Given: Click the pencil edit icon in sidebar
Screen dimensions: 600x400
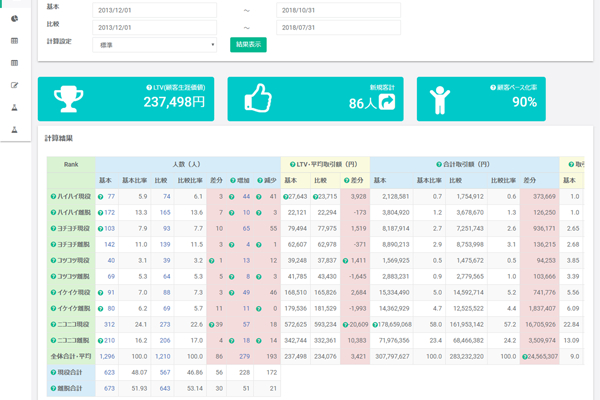Looking at the screenshot, I should [14, 85].
